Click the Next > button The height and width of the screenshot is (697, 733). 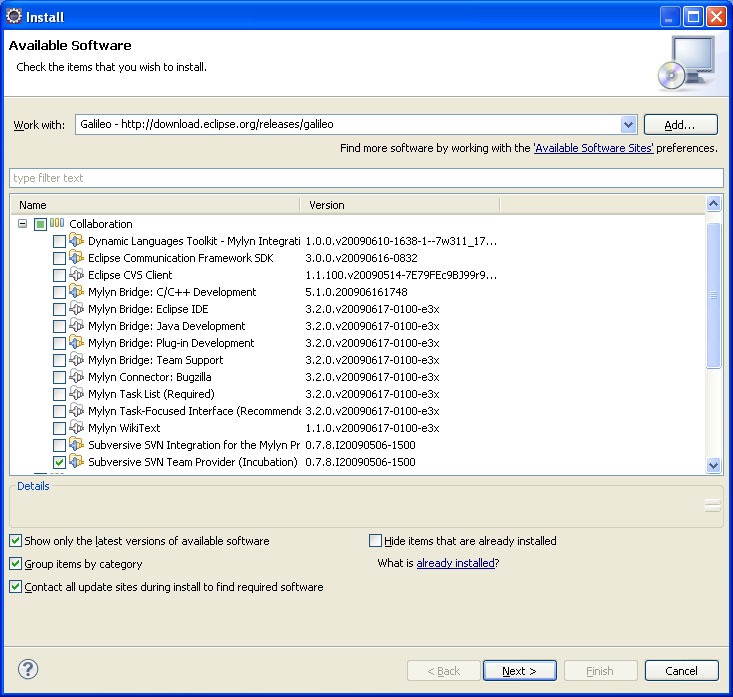coord(519,671)
